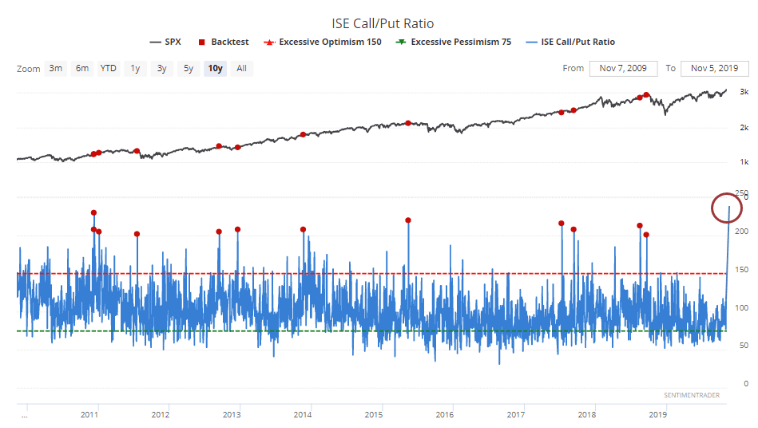Viewport: 758px width, 428px height.
Task: Click the highest red backtest marker near 2011
Action: coord(94,213)
